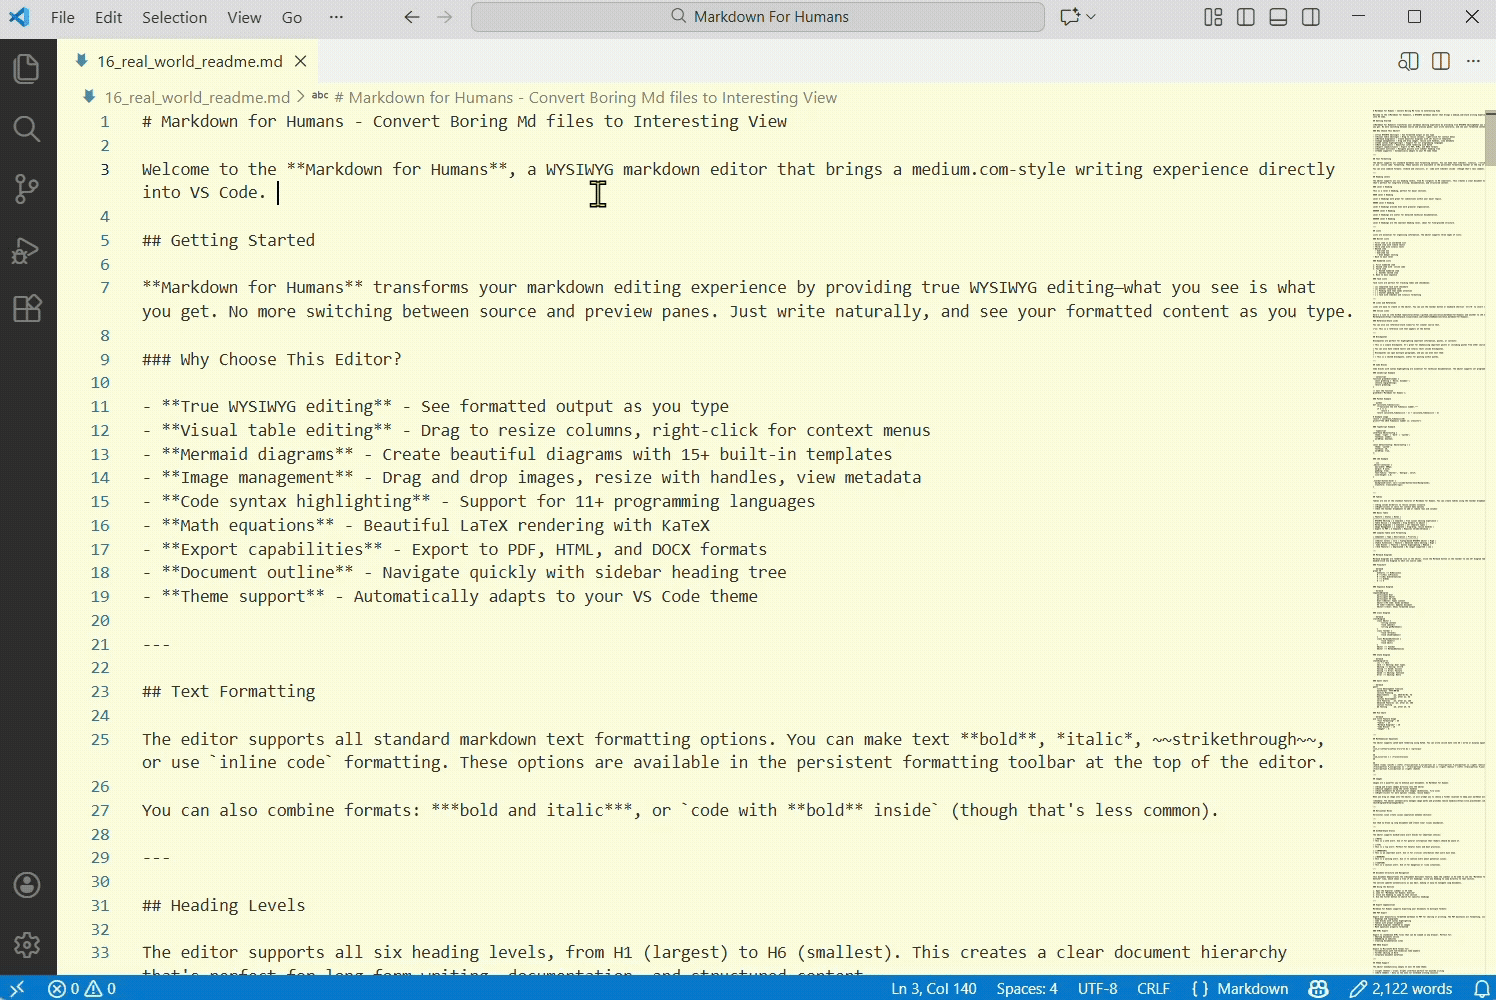
Task: Open the Extensions view
Action: coord(27,309)
